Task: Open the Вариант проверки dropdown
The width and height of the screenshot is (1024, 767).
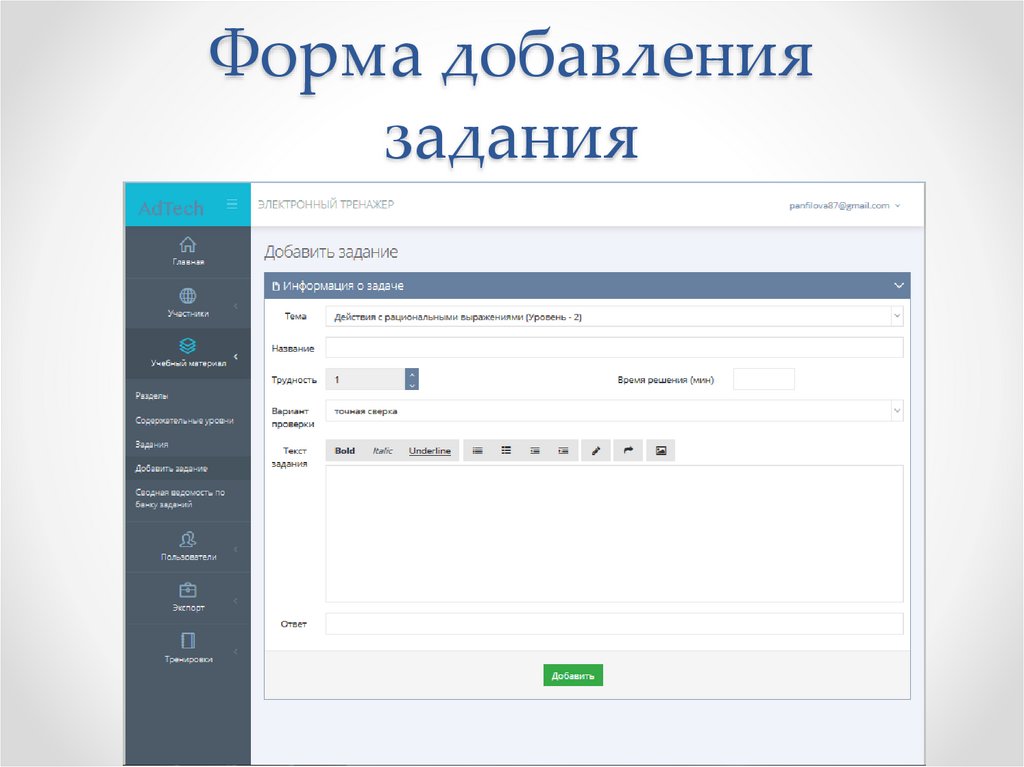Action: 613,411
